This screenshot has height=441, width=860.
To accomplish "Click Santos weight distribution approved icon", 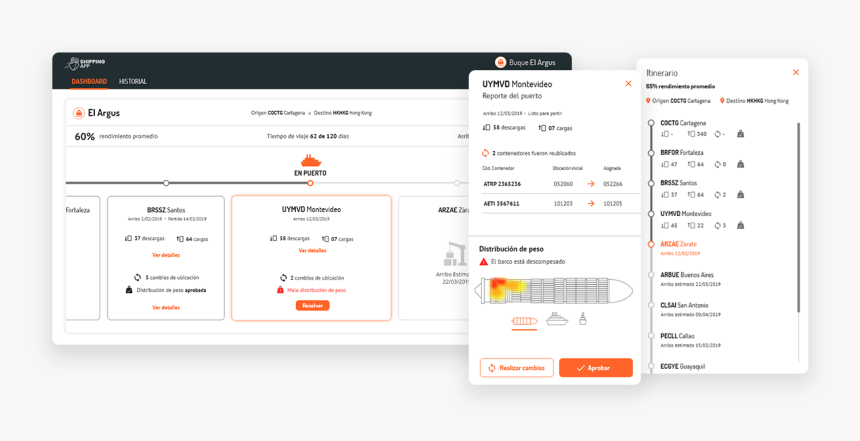I will (x=128, y=290).
